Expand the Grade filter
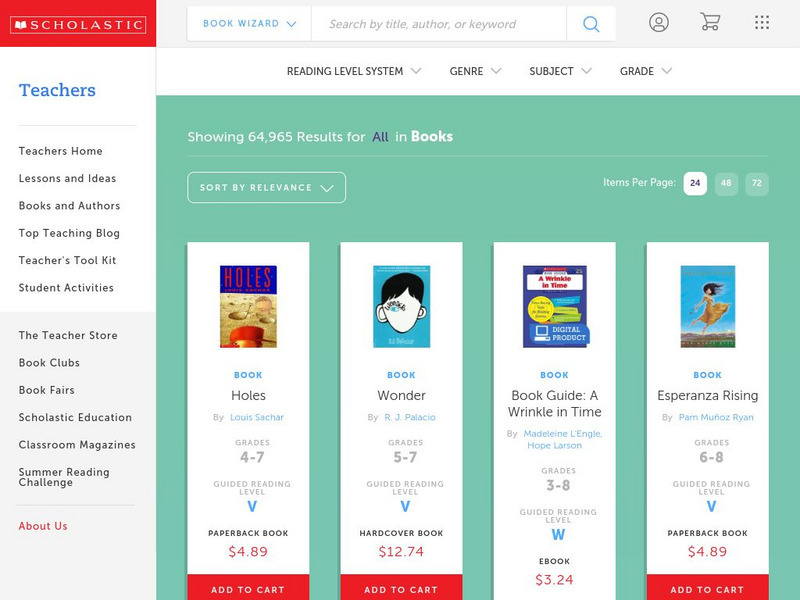 [645, 71]
